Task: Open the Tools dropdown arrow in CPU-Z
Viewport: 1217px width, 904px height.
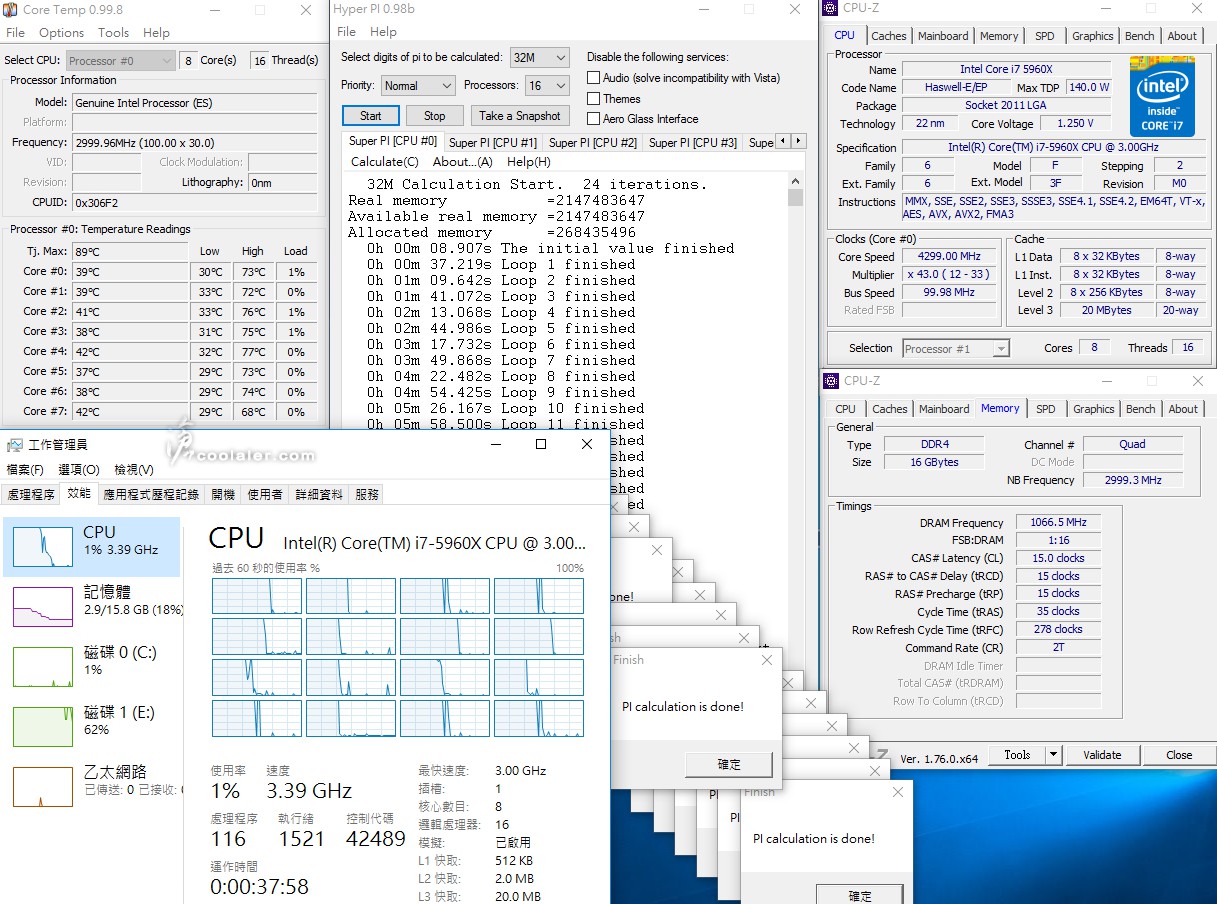Action: coord(1052,755)
